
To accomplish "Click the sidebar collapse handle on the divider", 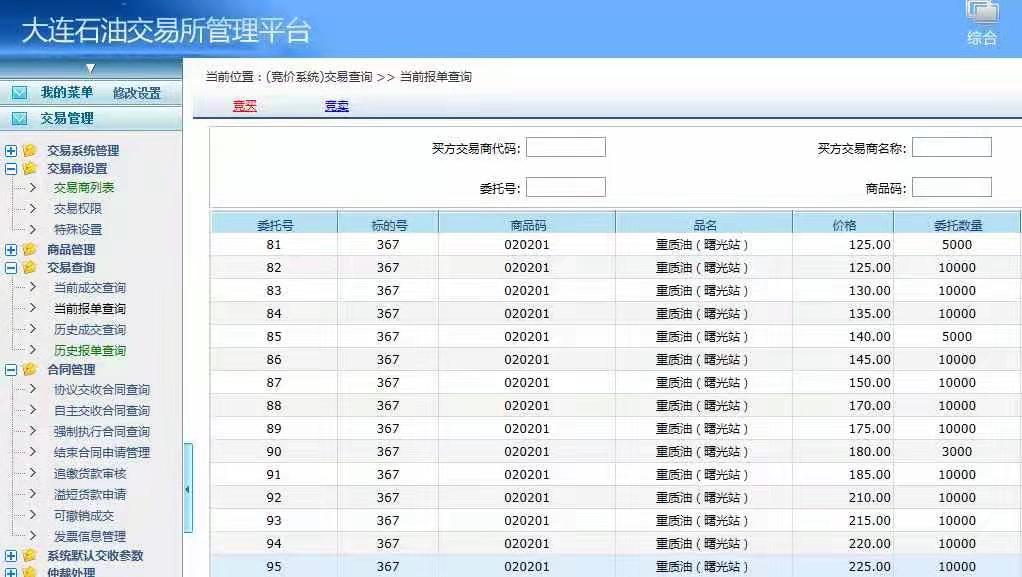I will (x=188, y=489).
